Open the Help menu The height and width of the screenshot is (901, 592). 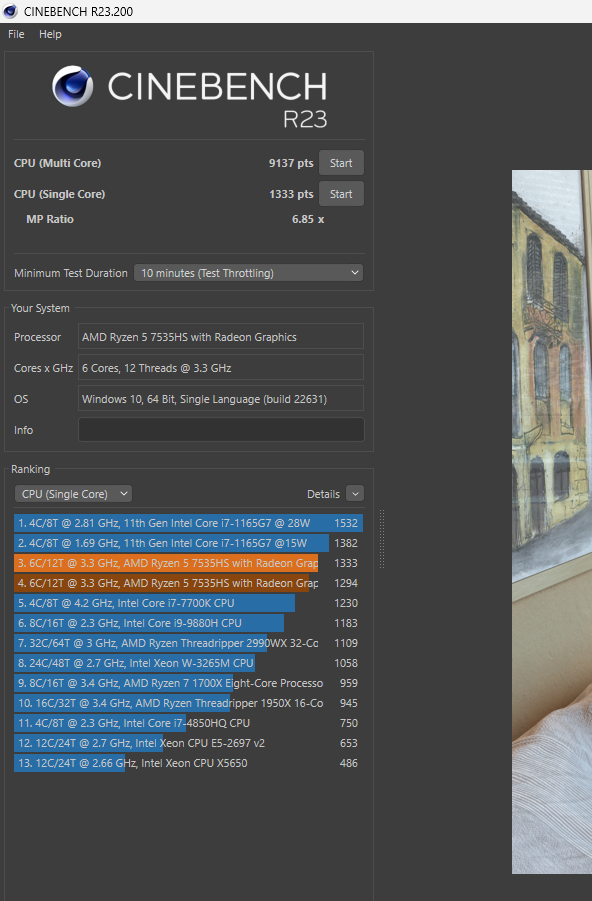click(x=50, y=34)
